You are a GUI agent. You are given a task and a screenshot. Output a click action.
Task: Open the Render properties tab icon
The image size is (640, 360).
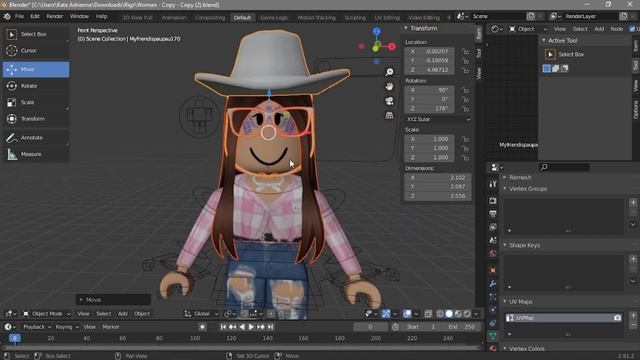(493, 201)
